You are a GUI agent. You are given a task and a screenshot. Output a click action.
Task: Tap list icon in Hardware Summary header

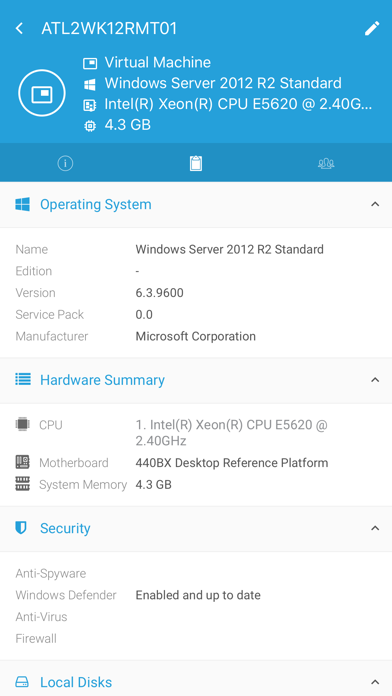coord(23,380)
